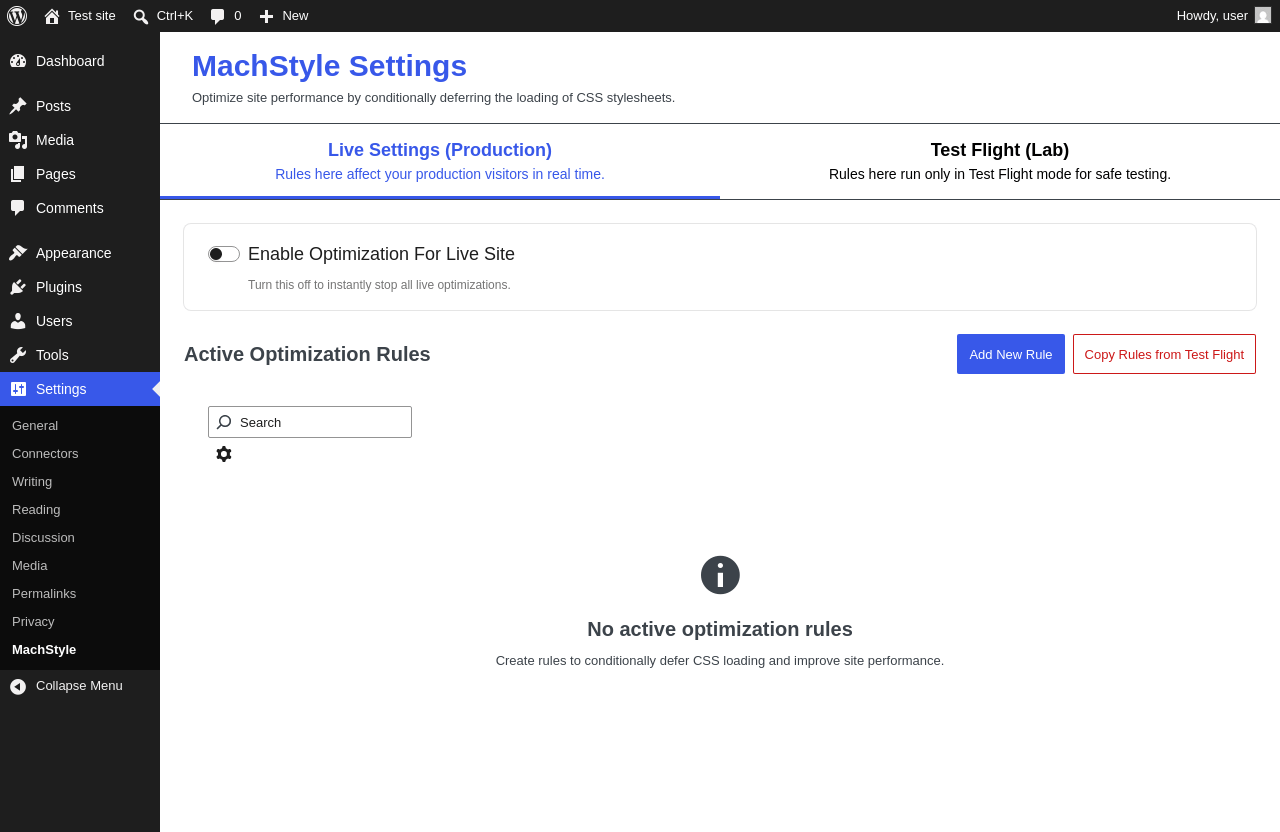Open the Appearance sidebar item
This screenshot has width=1280, height=832.
[80, 253]
